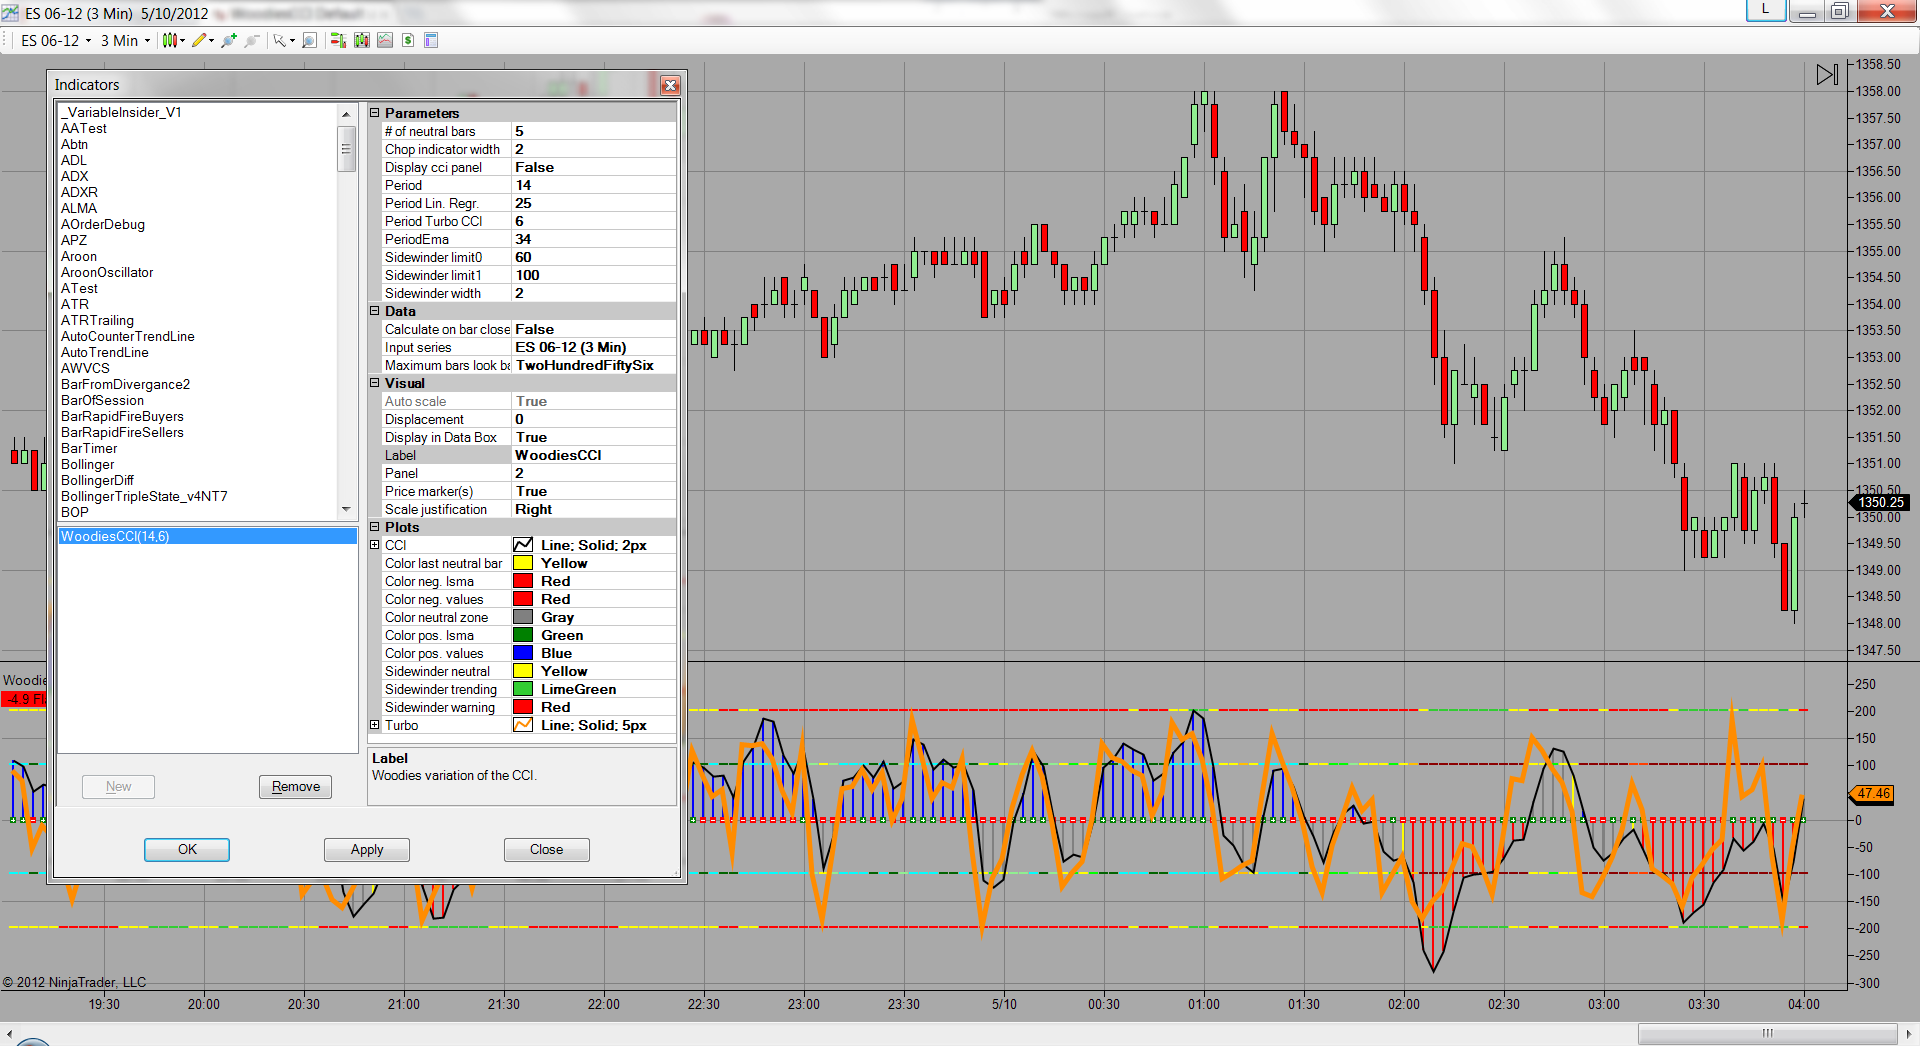This screenshot has width=1920, height=1046.
Task: Activate the zoom frame tool
Action: 310,40
